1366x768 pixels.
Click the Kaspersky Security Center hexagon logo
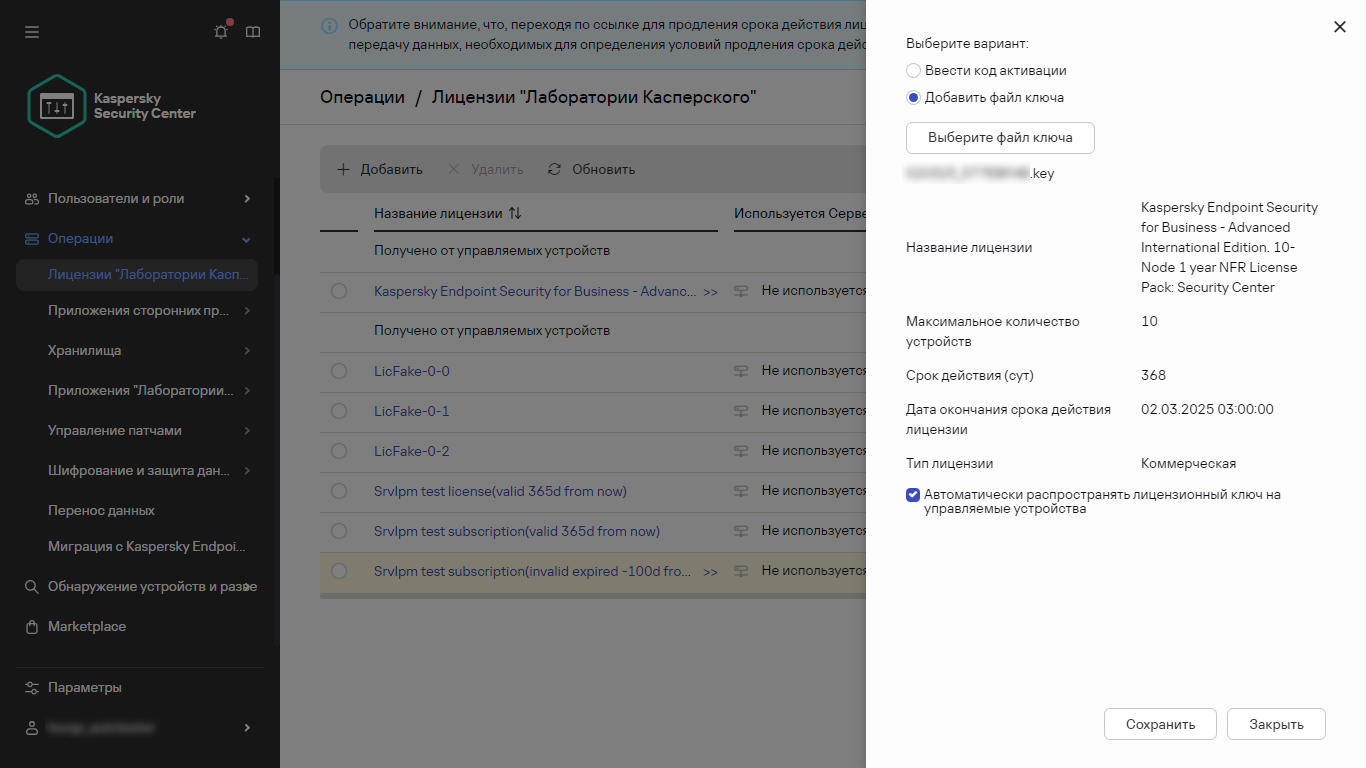(x=57, y=105)
